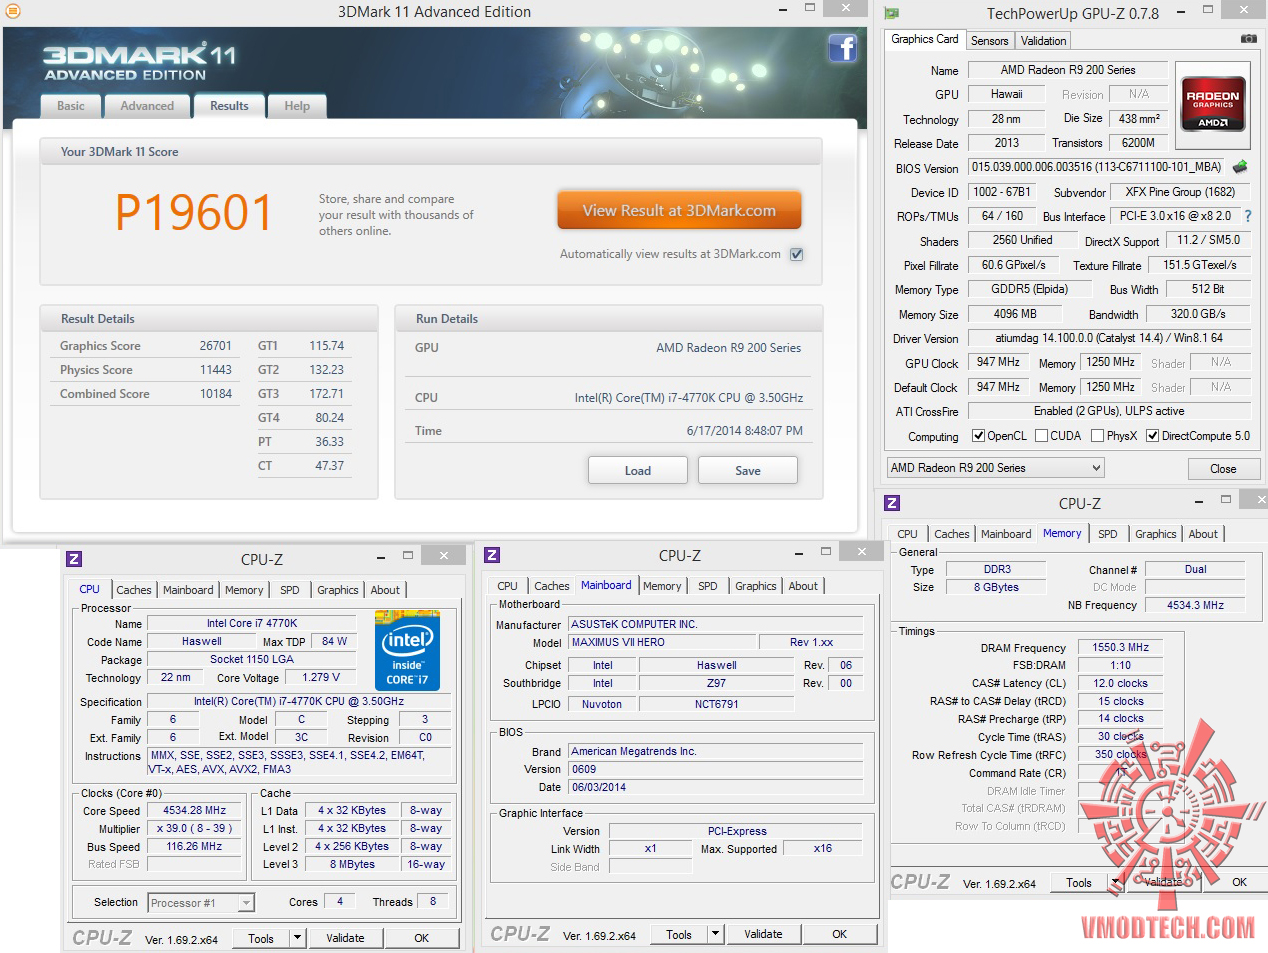
Task: Open Tools dropdown arrow in CPU-Z Mainboard window
Action: [715, 934]
